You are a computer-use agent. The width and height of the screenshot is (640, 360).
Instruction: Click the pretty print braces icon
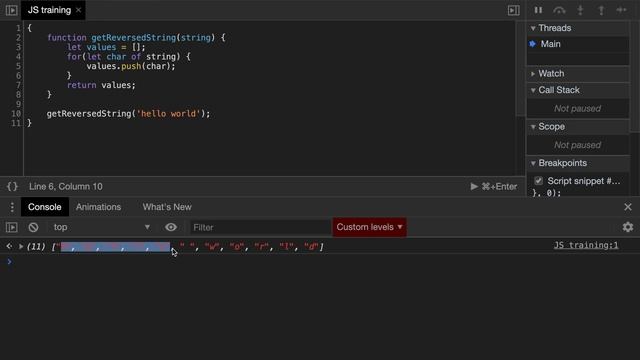pos(12,187)
